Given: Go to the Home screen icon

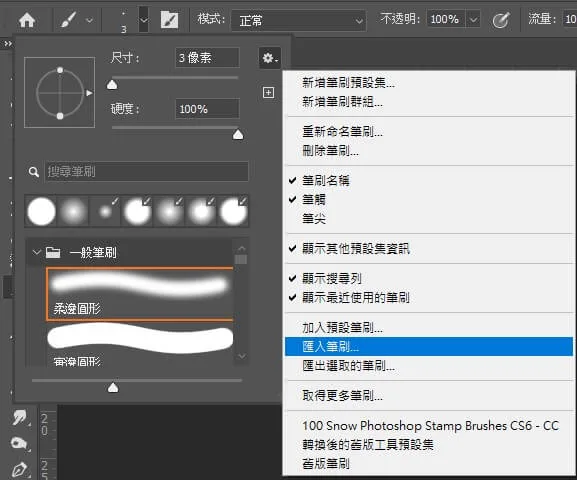Looking at the screenshot, I should click(x=27, y=20).
